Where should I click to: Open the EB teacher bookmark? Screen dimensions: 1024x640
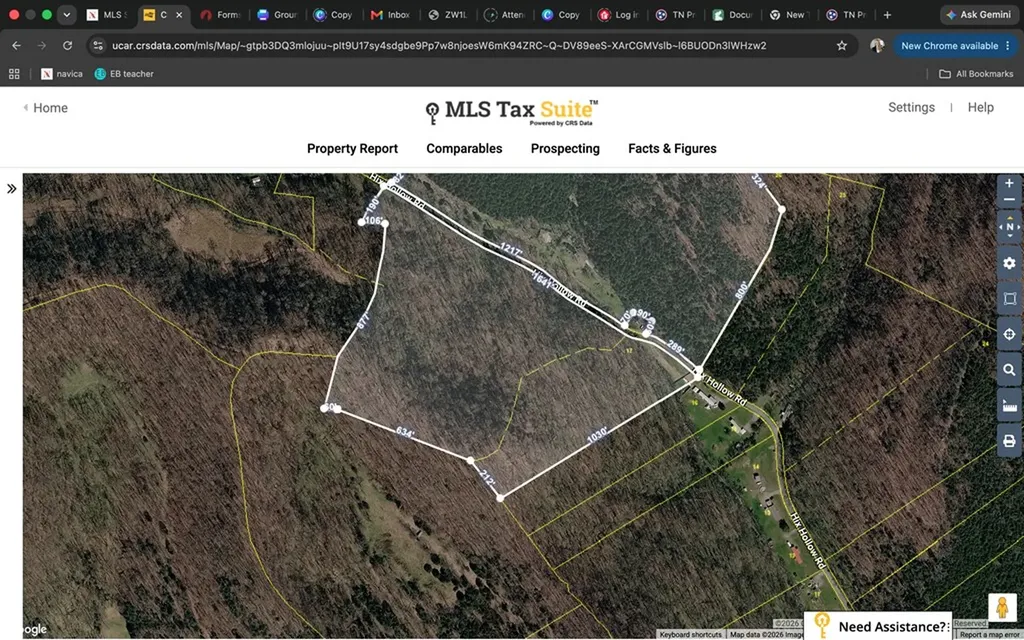tap(124, 74)
